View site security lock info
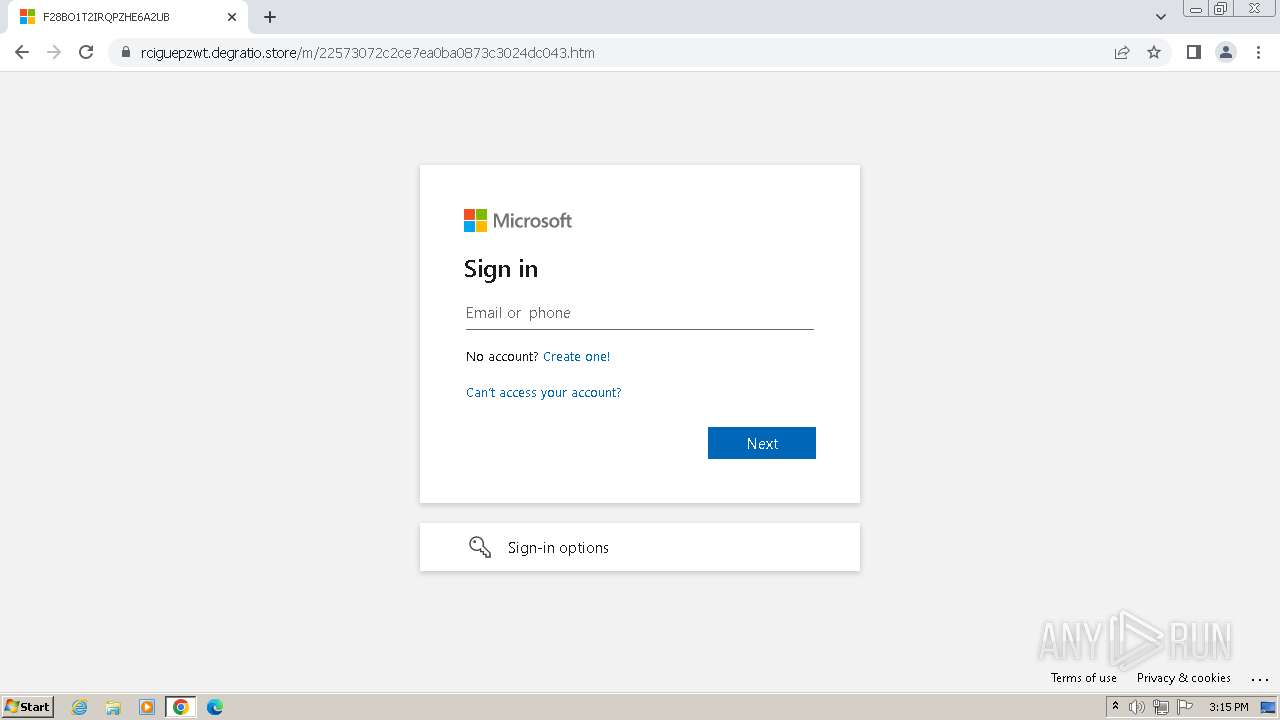The height and width of the screenshot is (720, 1280). pyautogui.click(x=126, y=52)
